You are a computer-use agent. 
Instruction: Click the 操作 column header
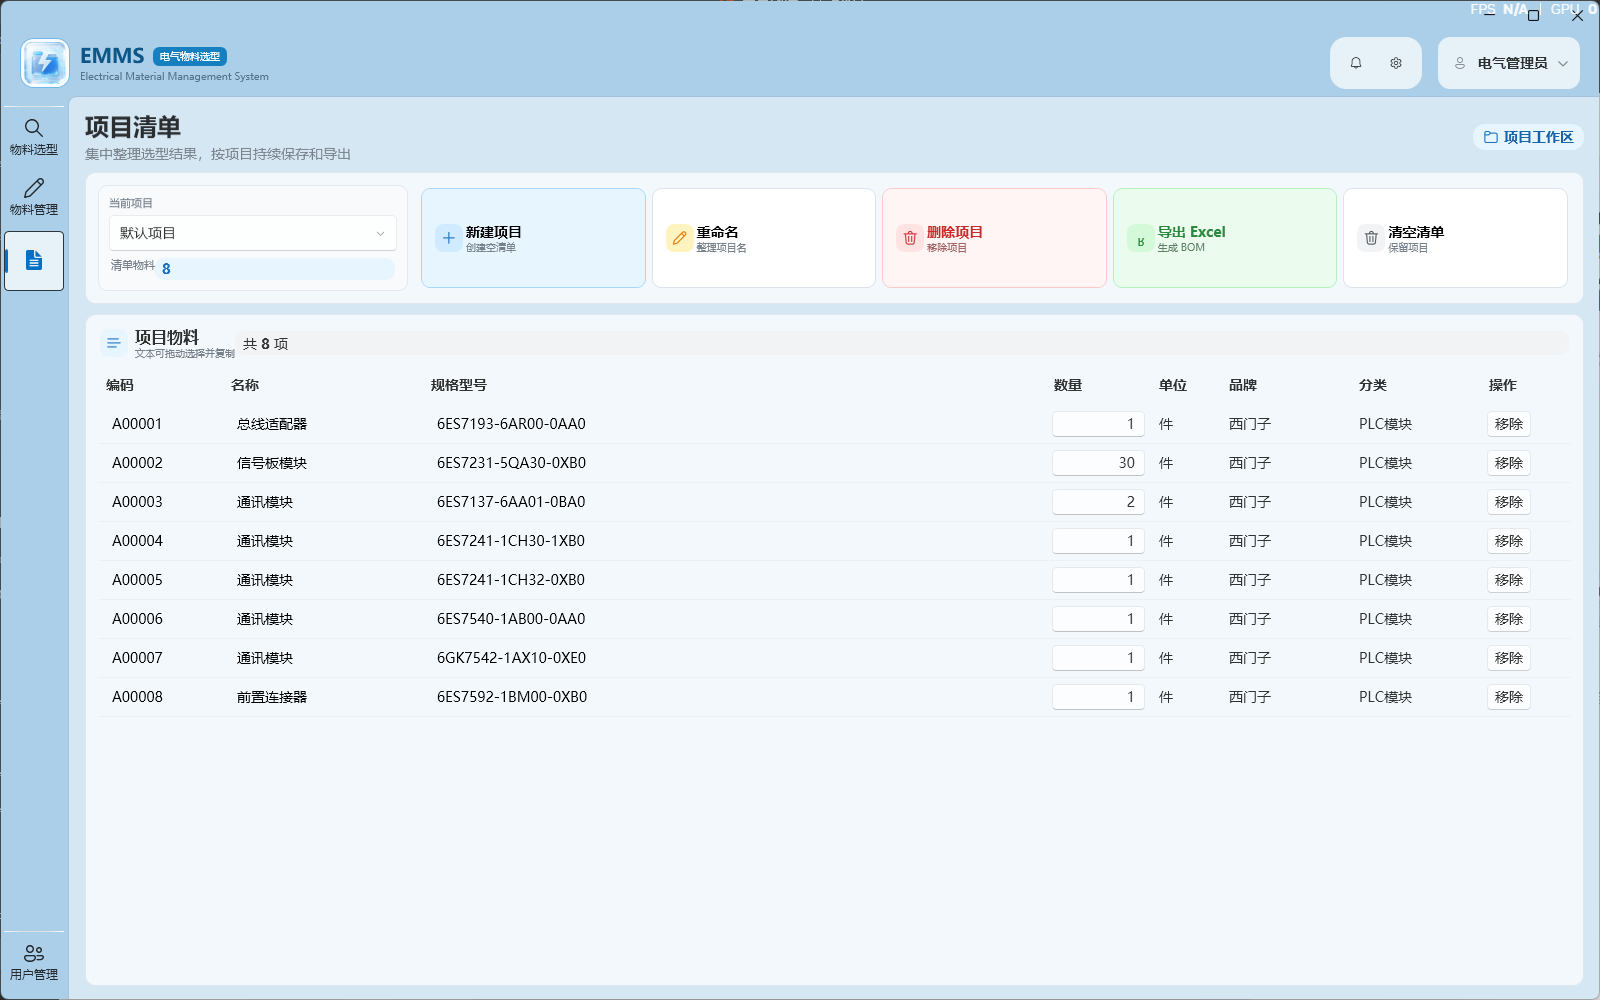coord(1503,385)
